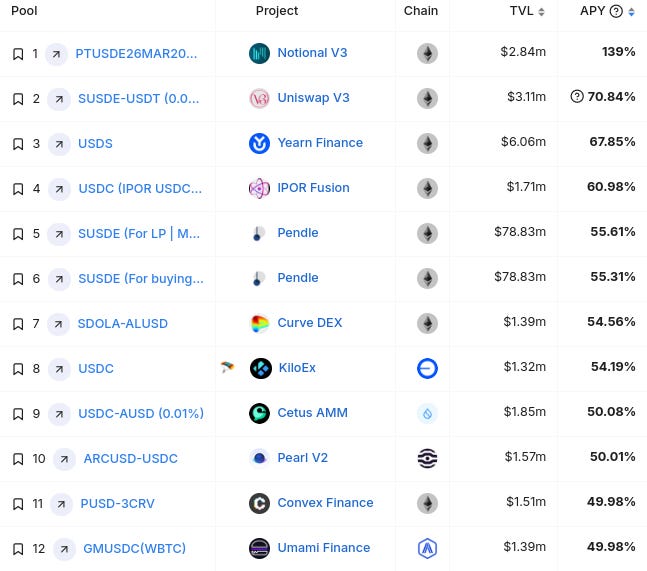This screenshot has width=647, height=571.
Task: Bookmark the PUSD-3CRV pool row
Action: (18, 503)
